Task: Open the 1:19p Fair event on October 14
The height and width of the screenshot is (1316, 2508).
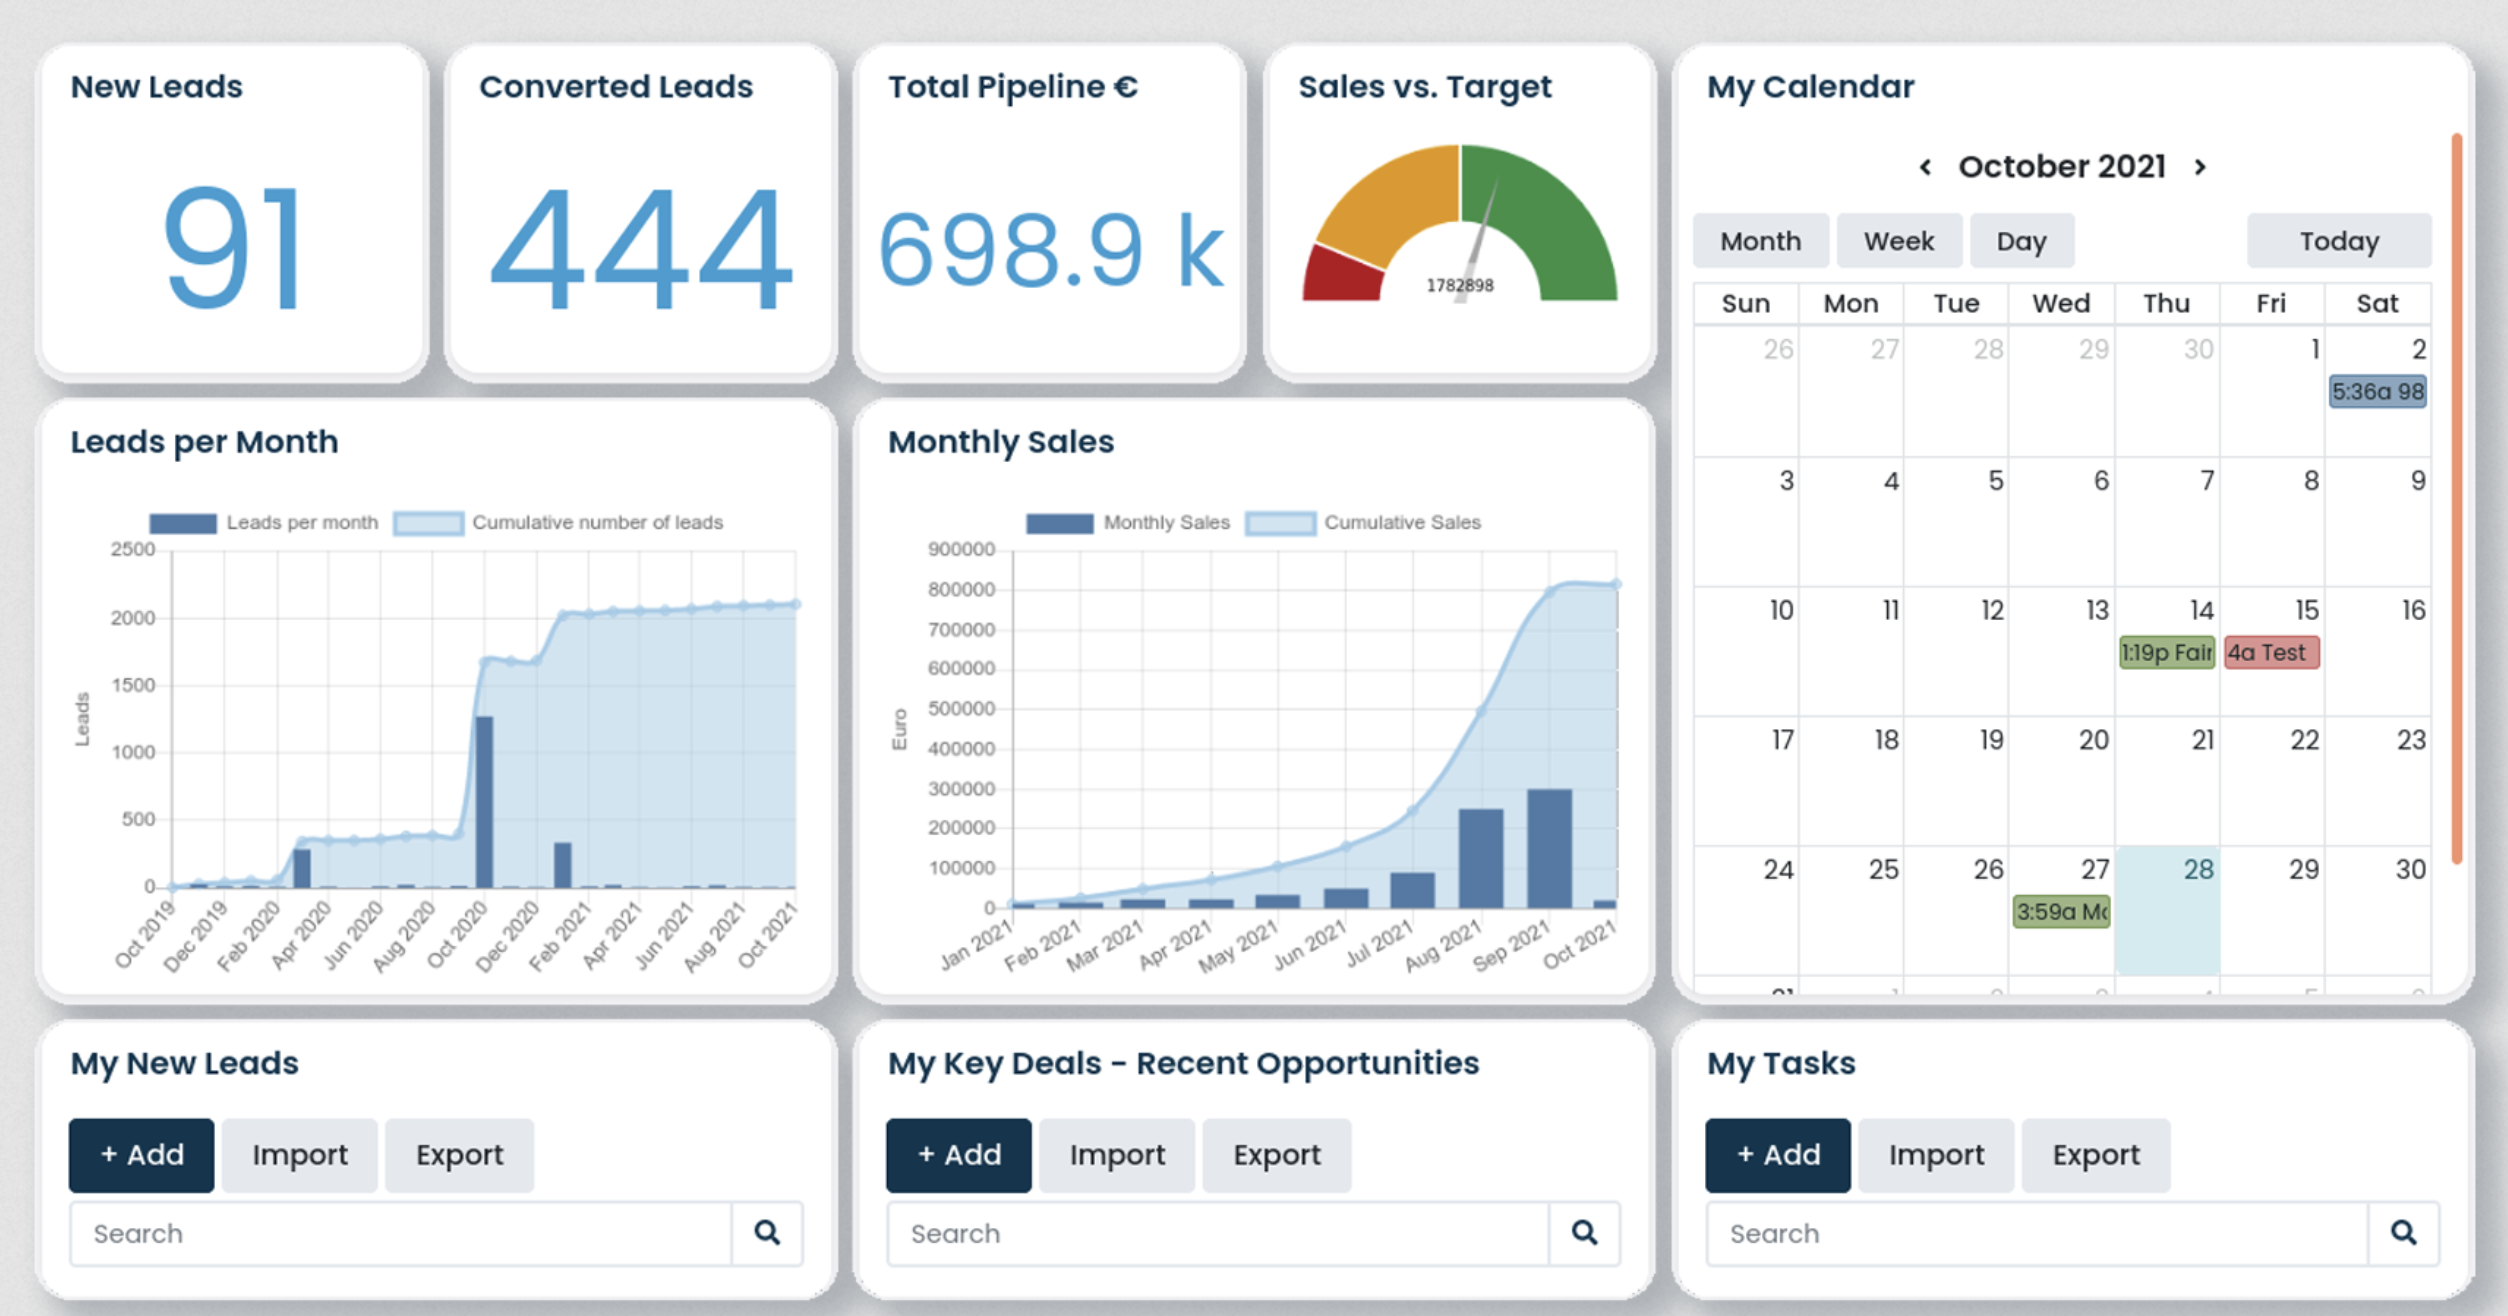Action: [x=2167, y=653]
